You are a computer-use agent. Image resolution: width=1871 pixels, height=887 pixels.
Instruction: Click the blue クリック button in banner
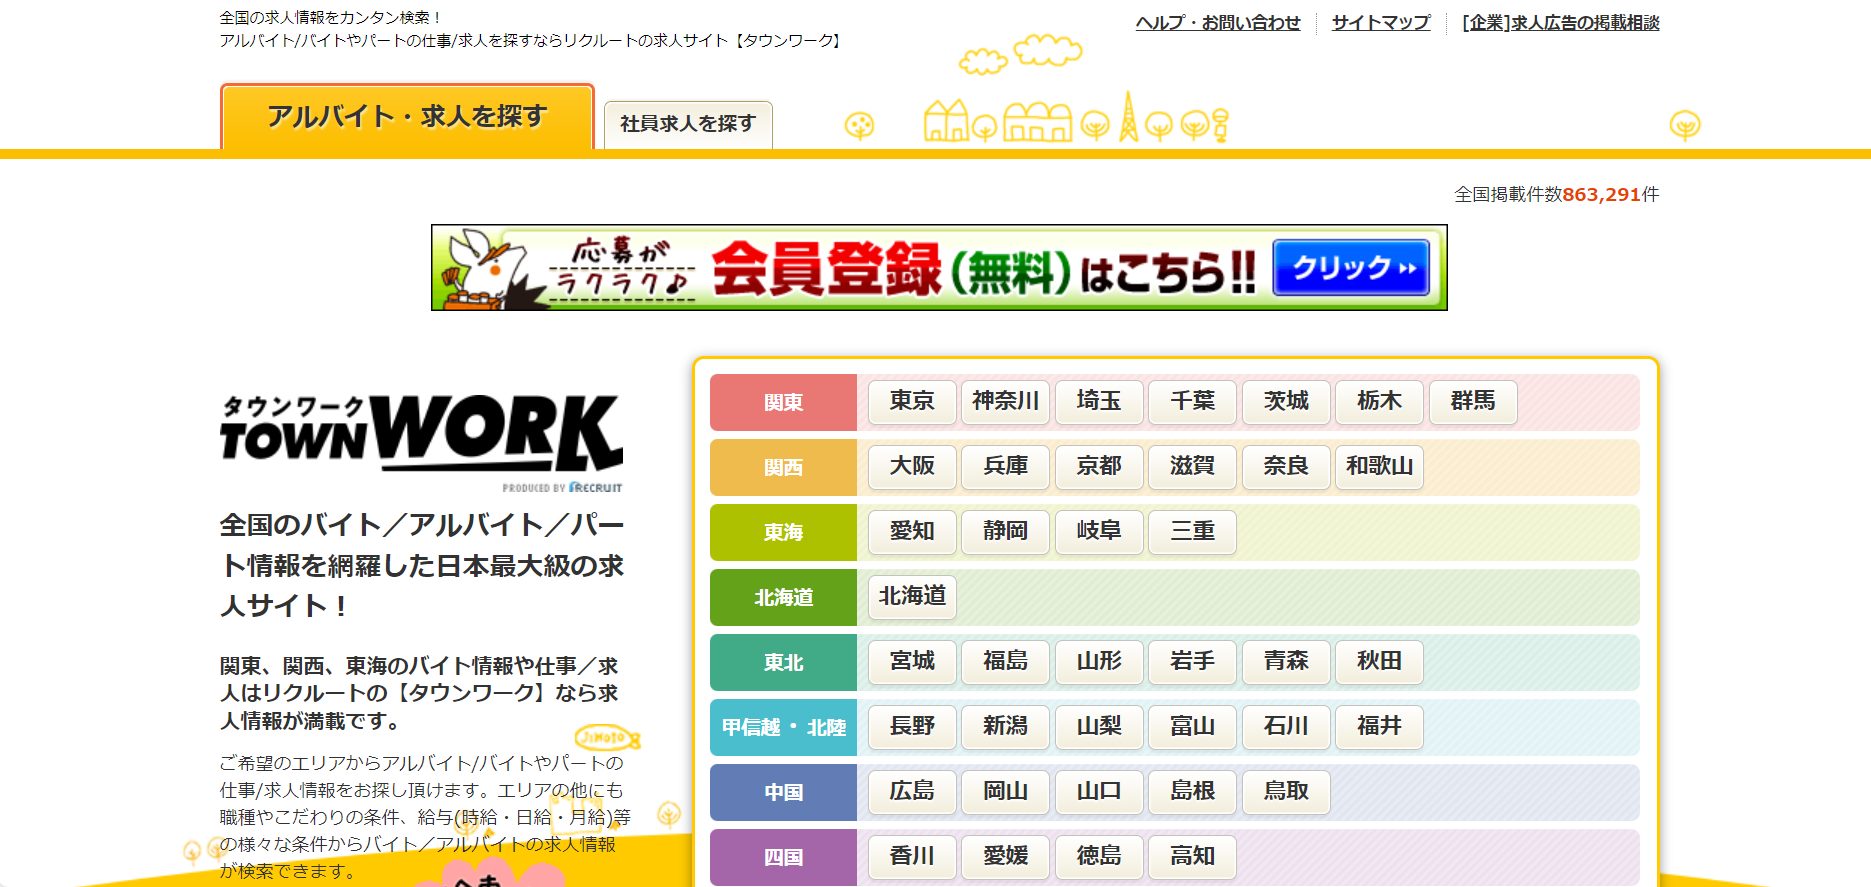point(1351,268)
